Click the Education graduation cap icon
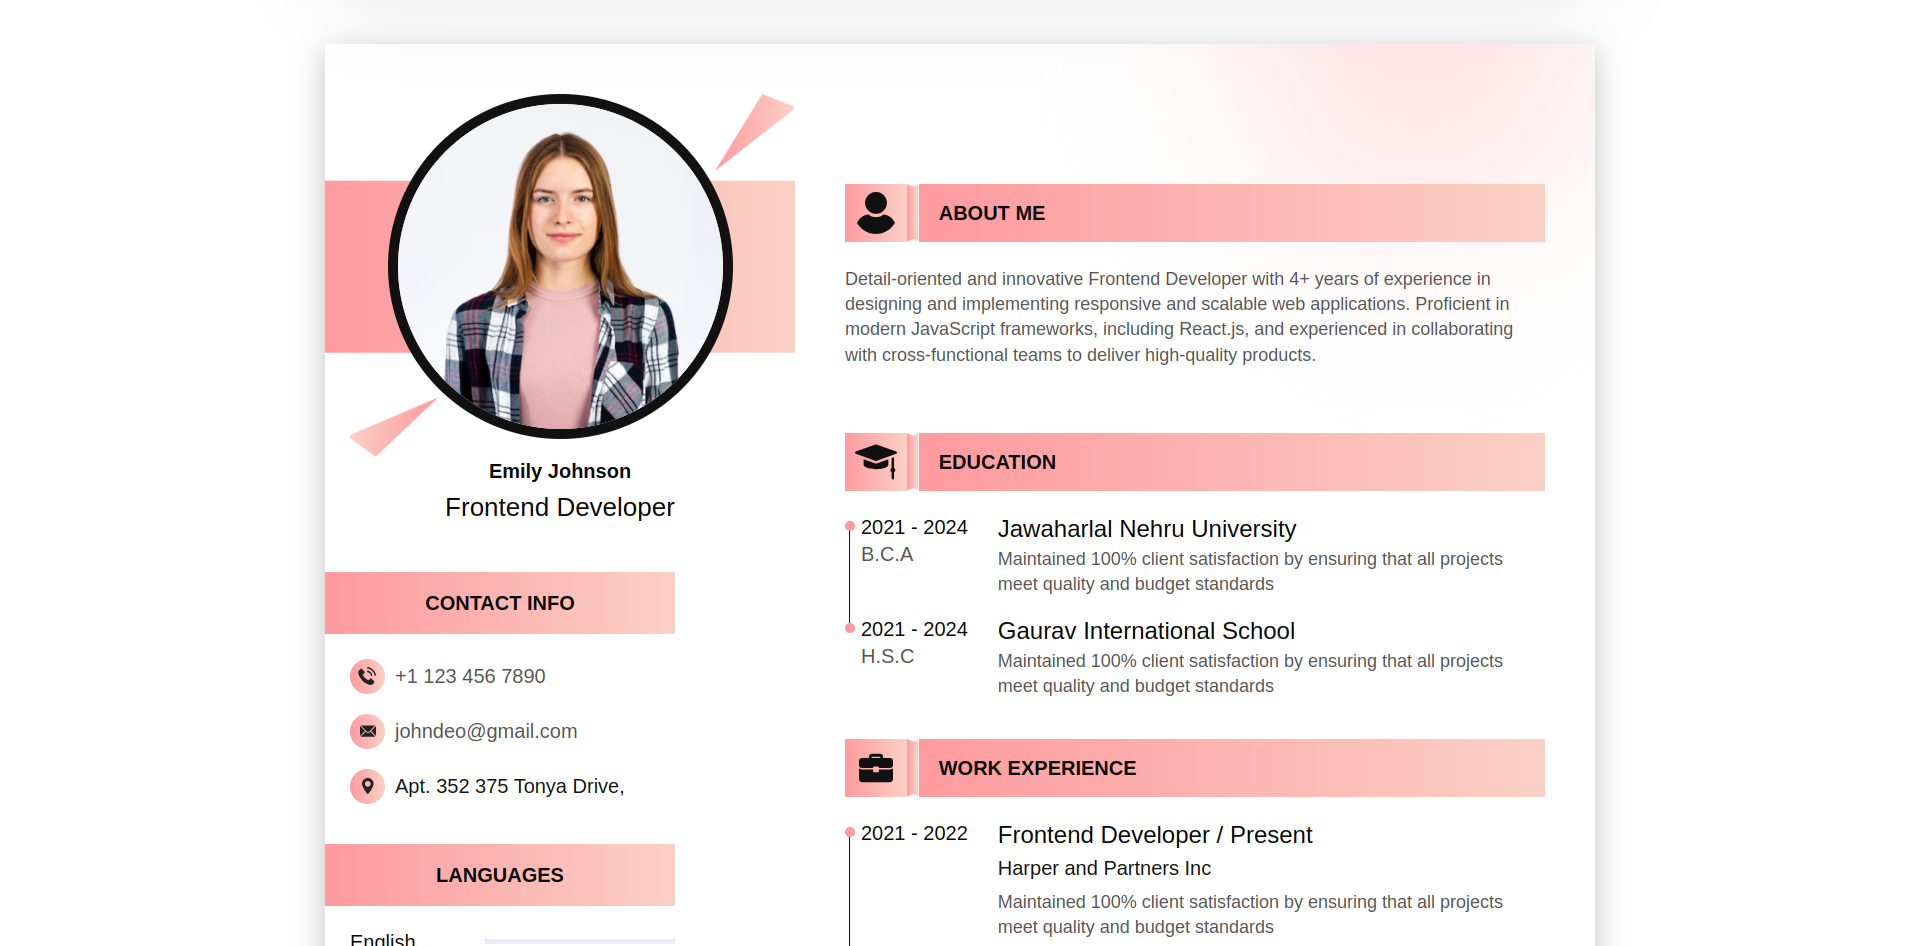This screenshot has width=1920, height=946. click(876, 461)
